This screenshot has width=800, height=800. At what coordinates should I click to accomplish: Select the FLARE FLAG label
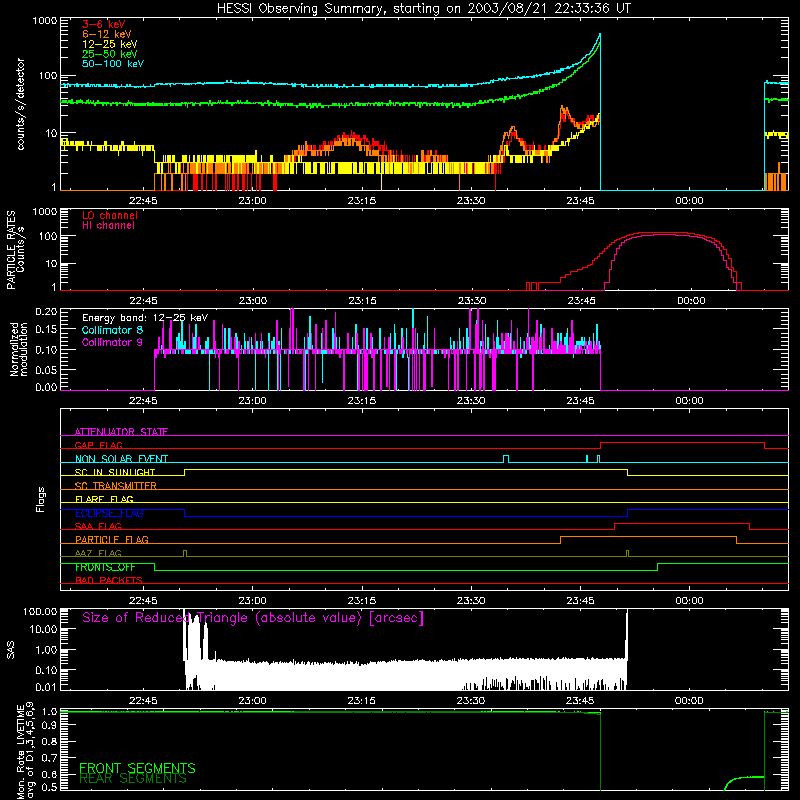tap(104, 499)
